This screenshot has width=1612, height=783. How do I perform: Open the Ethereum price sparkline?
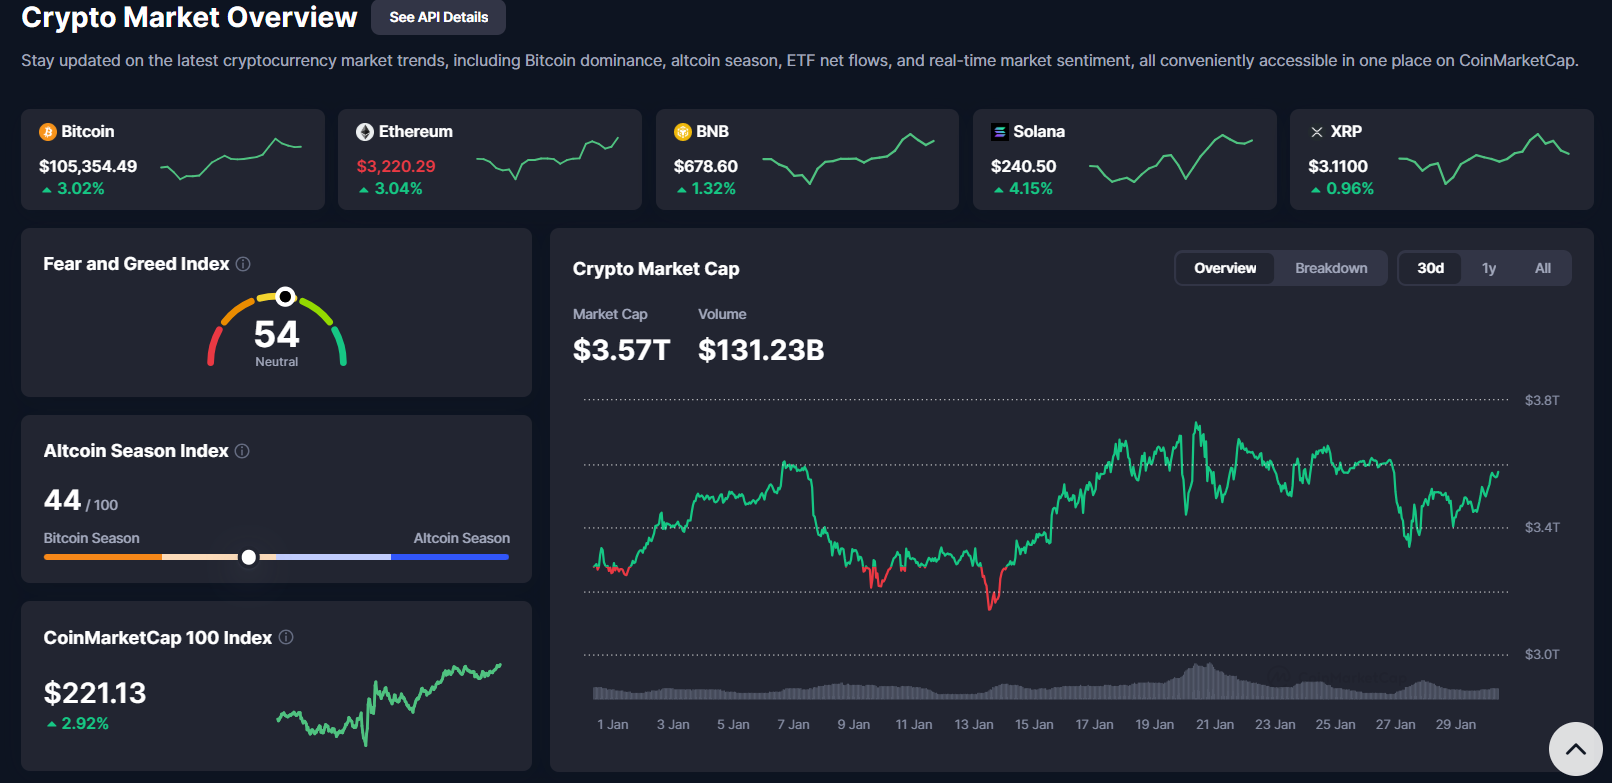[548, 158]
